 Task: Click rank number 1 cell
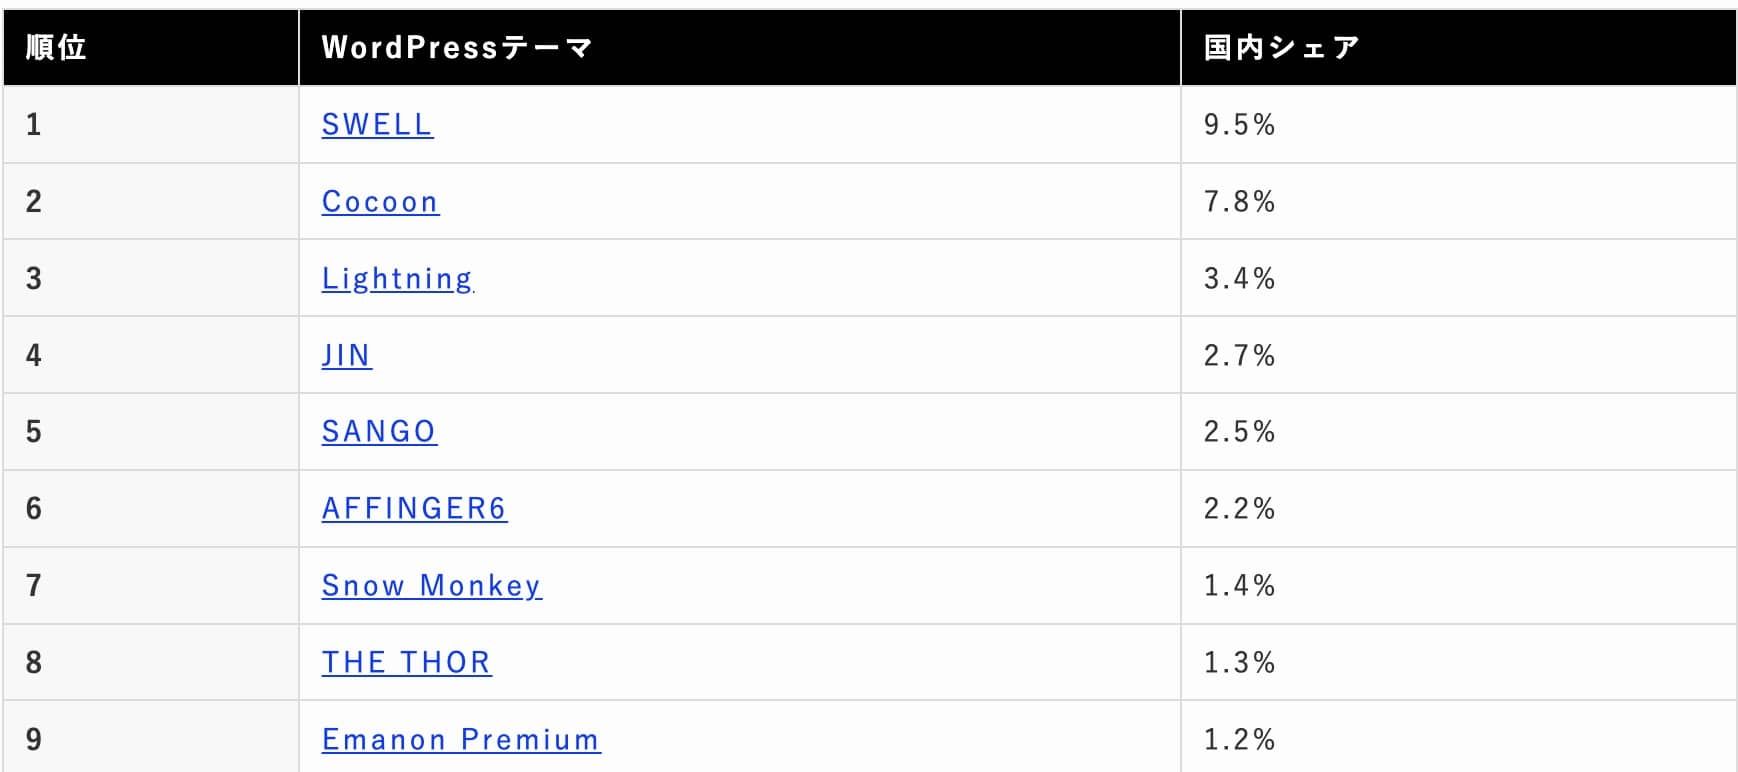coord(34,124)
